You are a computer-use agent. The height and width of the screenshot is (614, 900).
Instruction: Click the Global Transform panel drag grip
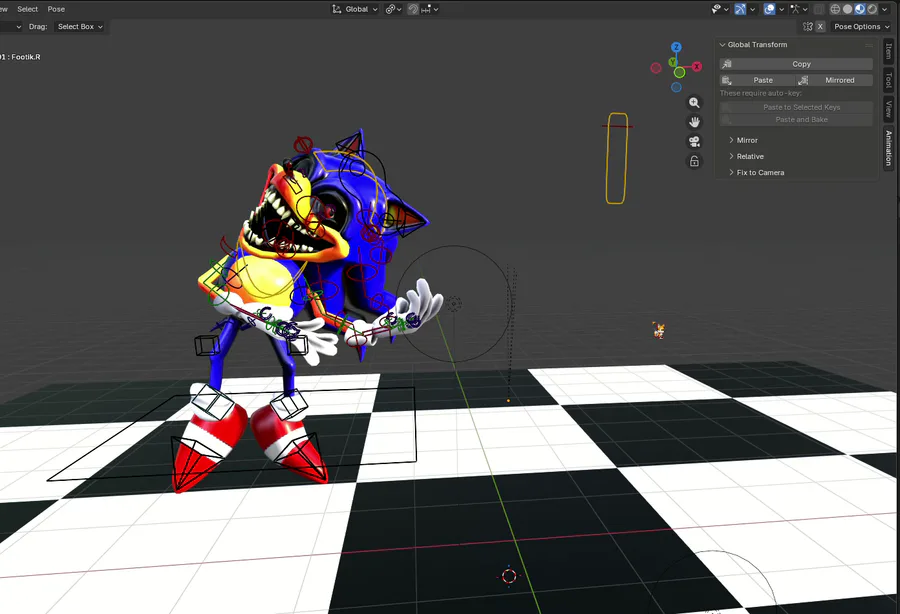coord(869,45)
